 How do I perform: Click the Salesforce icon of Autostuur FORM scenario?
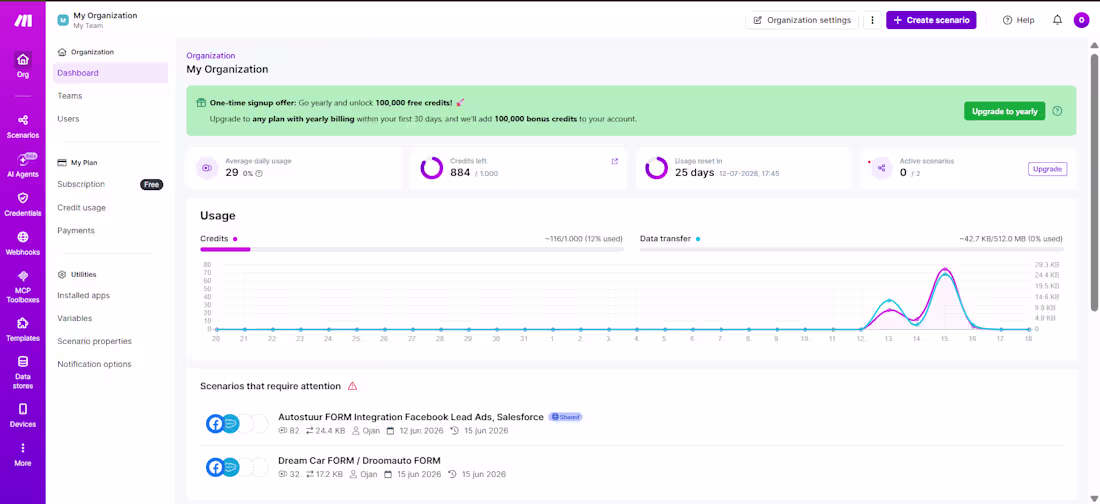point(231,423)
